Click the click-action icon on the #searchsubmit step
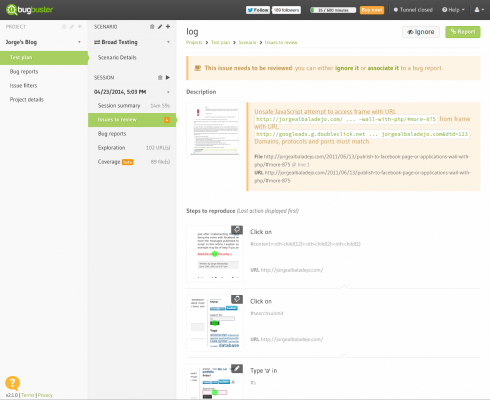This screenshot has width=490, height=400. pyautogui.click(x=237, y=299)
